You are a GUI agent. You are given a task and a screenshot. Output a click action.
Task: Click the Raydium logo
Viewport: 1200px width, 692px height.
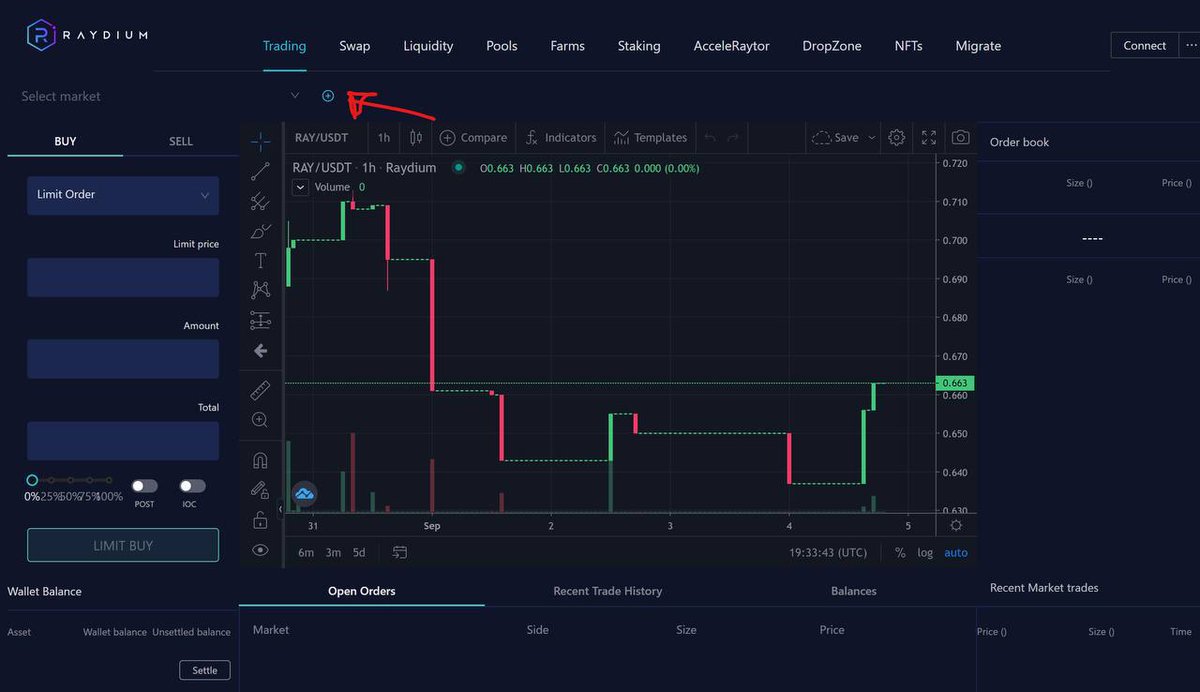coord(88,35)
